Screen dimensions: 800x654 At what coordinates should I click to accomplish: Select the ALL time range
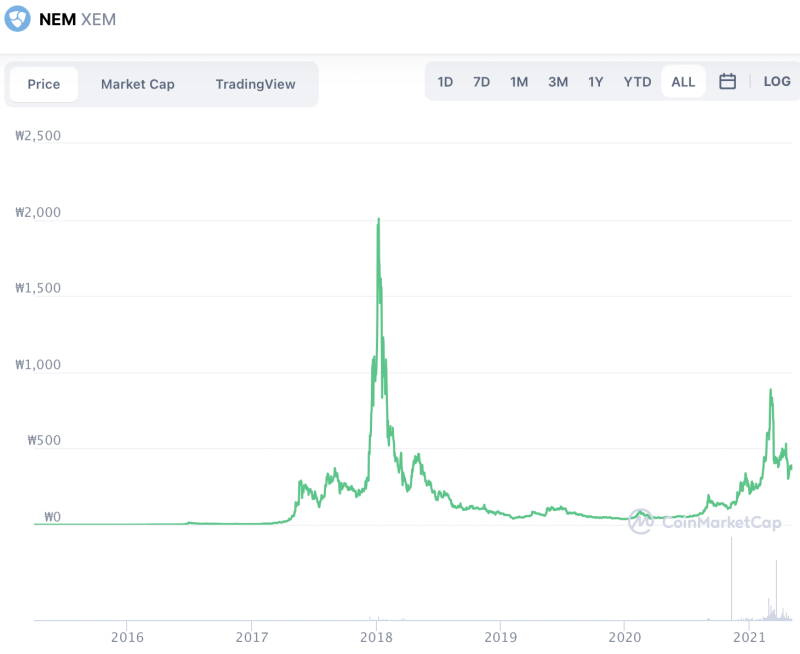683,82
